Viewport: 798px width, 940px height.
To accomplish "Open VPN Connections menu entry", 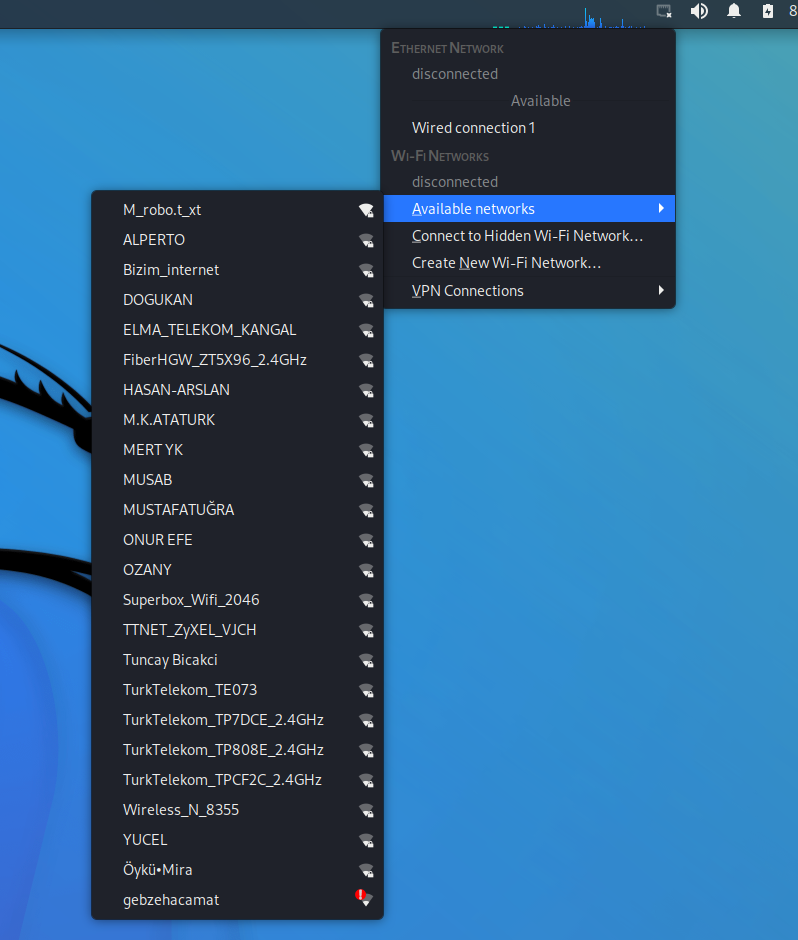I will (529, 291).
